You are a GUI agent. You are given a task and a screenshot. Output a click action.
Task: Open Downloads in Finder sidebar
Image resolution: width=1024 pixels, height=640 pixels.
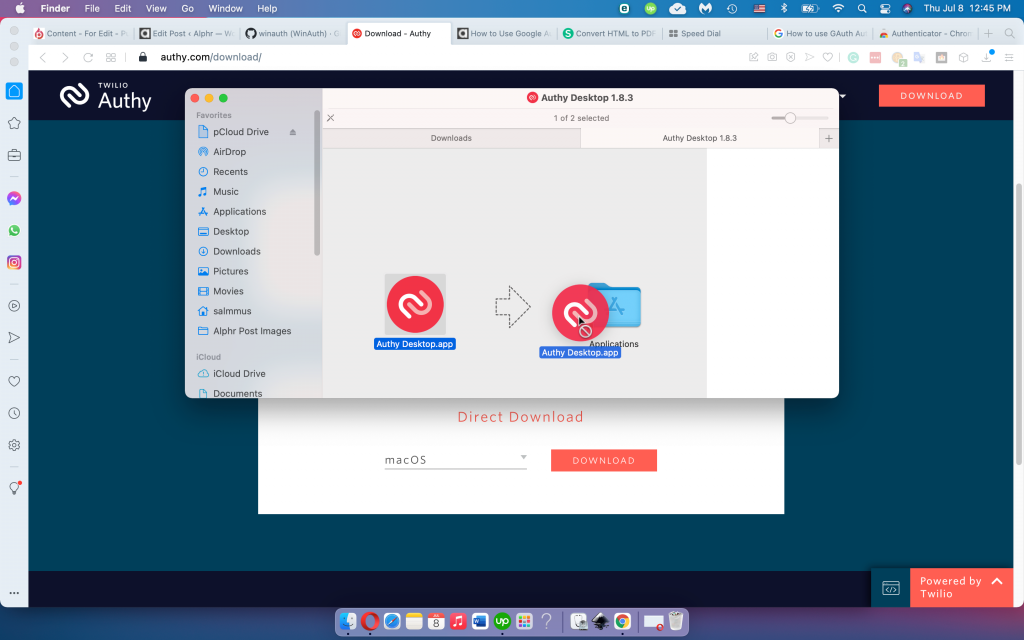coord(236,251)
